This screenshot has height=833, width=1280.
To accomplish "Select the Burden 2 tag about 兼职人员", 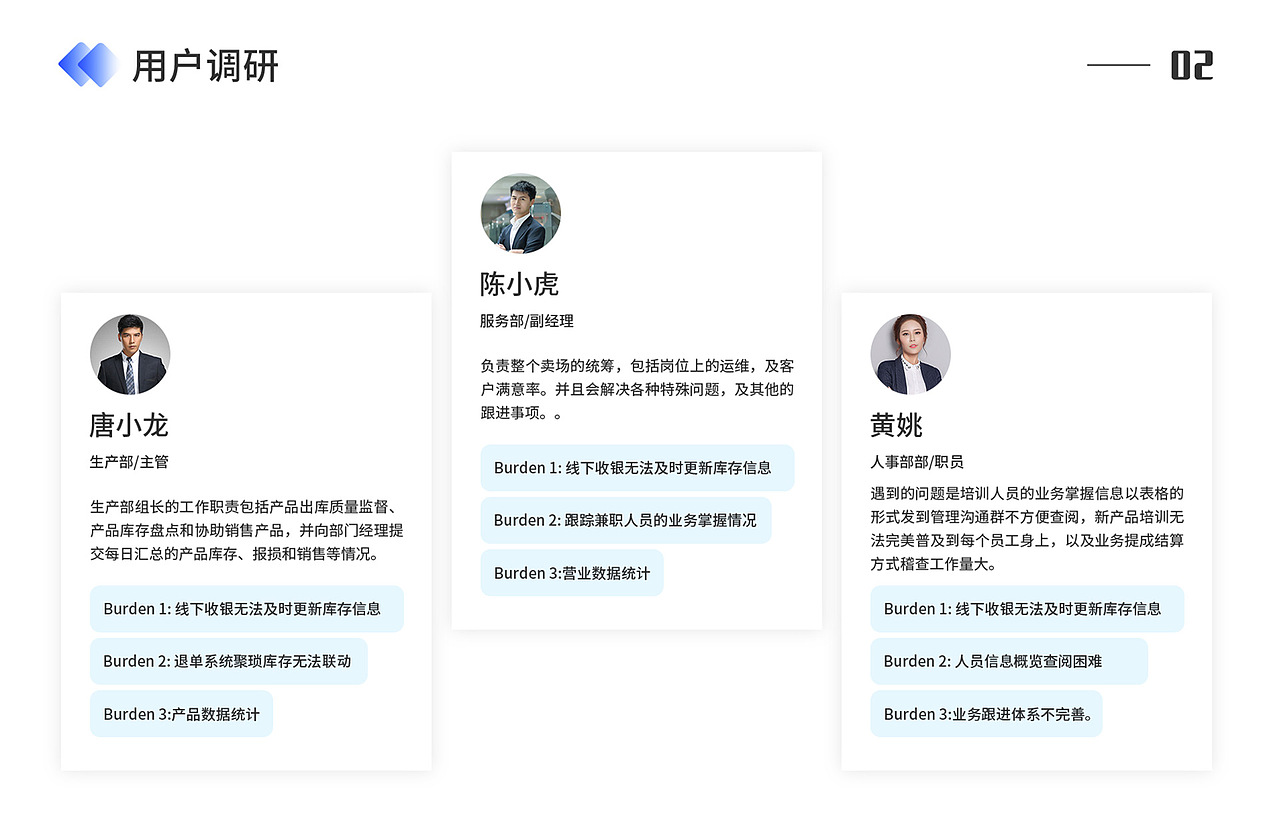I will pos(626,520).
